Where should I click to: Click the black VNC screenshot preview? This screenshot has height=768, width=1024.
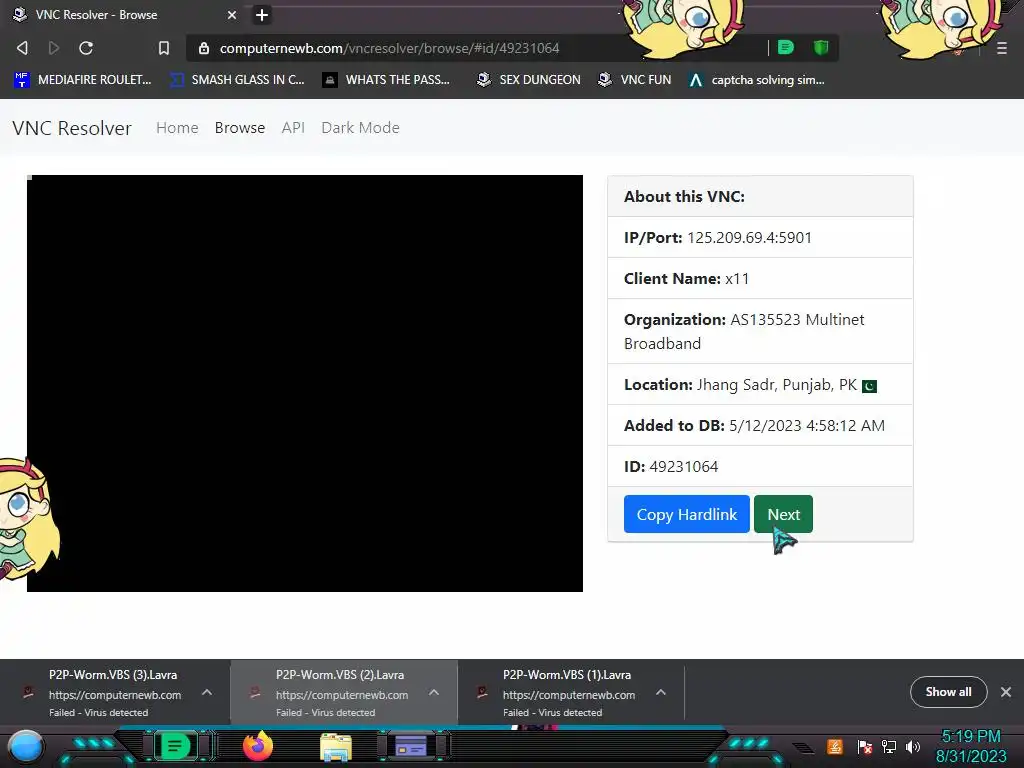click(x=305, y=383)
